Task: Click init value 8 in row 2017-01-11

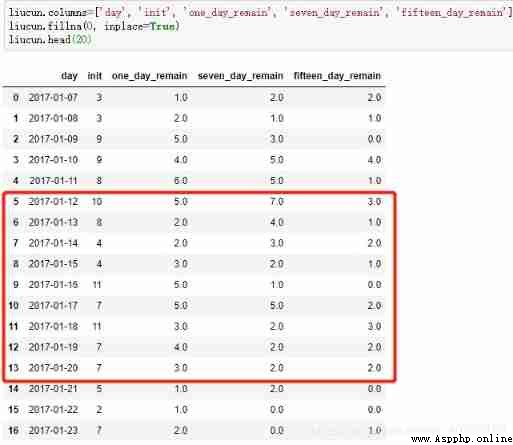Action: click(99, 181)
